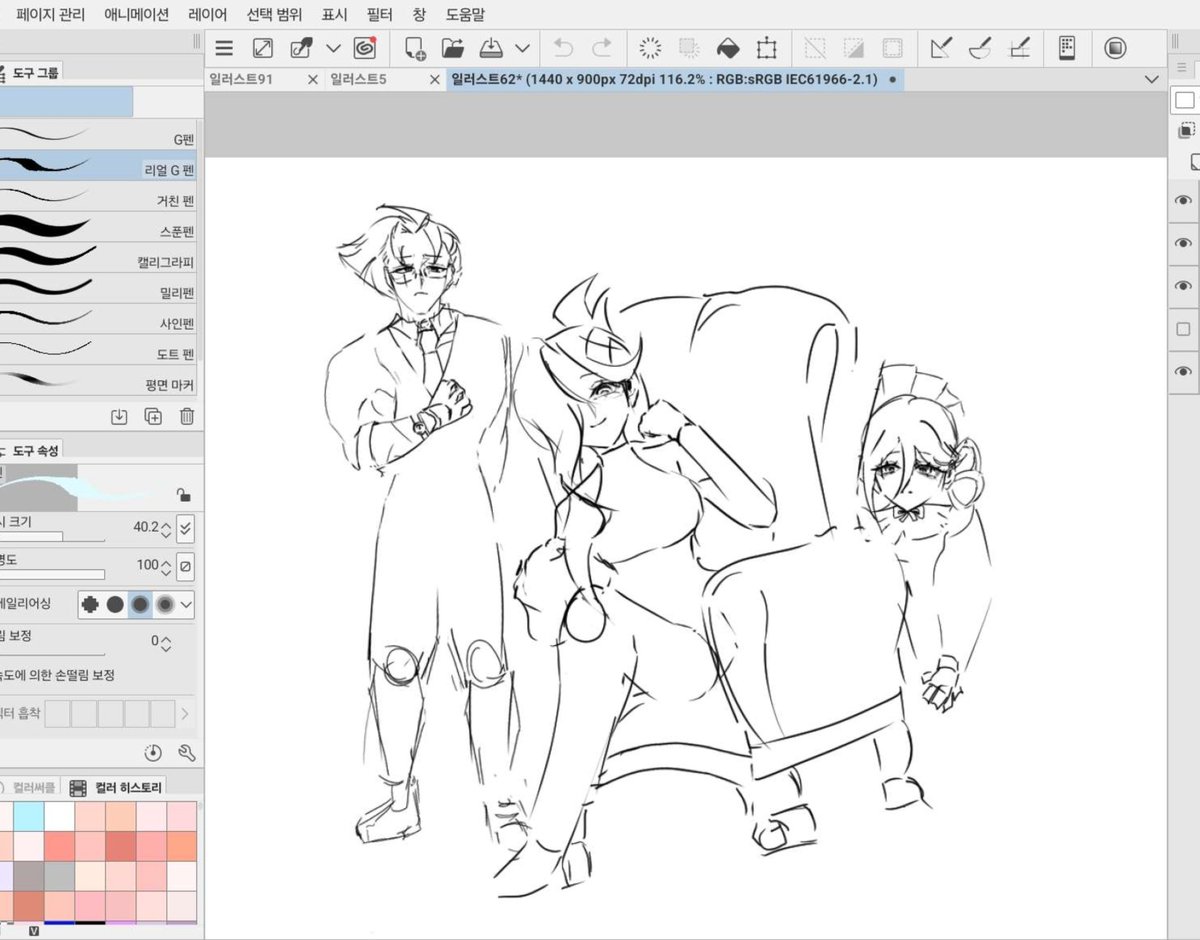Image resolution: width=1200 pixels, height=940 pixels.
Task: Click the Snap to special ruler icon
Action: tap(980, 48)
